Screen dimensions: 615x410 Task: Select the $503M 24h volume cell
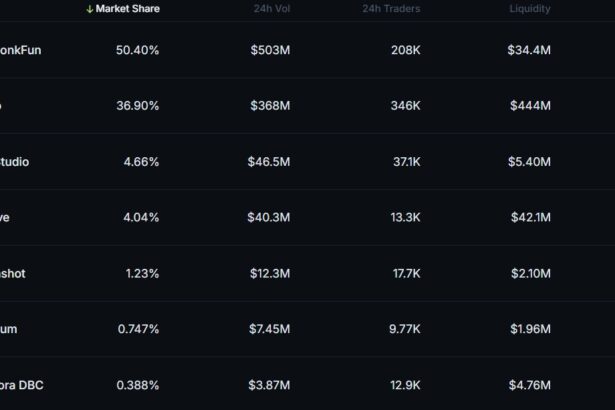[270, 49]
